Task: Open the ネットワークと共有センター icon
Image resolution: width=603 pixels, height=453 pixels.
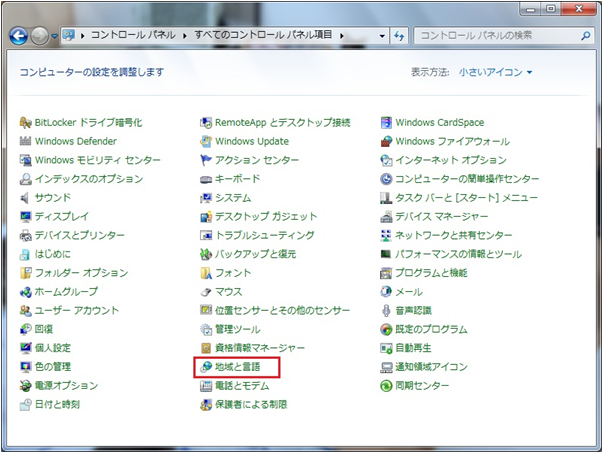Action: coord(386,235)
